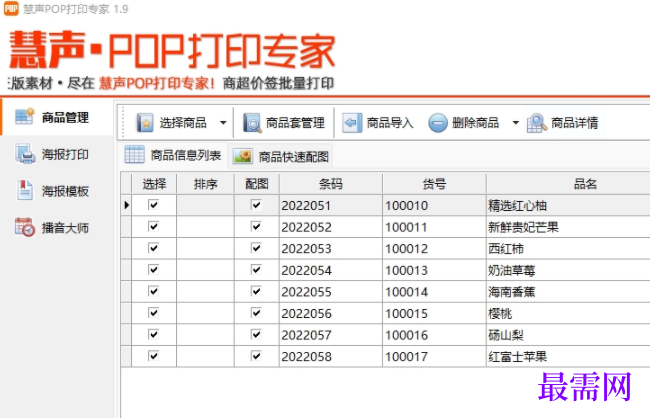Open the 海报打印 printer icon
650x418 pixels.
(25, 154)
